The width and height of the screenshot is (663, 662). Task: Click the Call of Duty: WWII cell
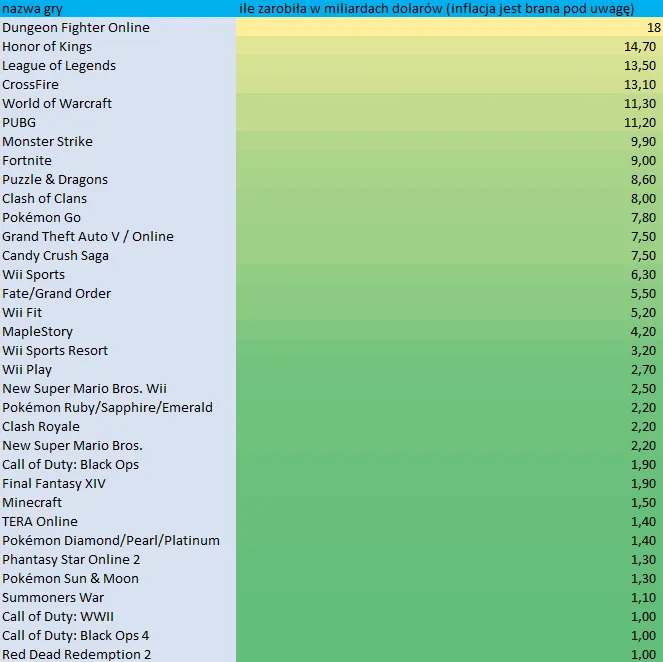(118, 617)
